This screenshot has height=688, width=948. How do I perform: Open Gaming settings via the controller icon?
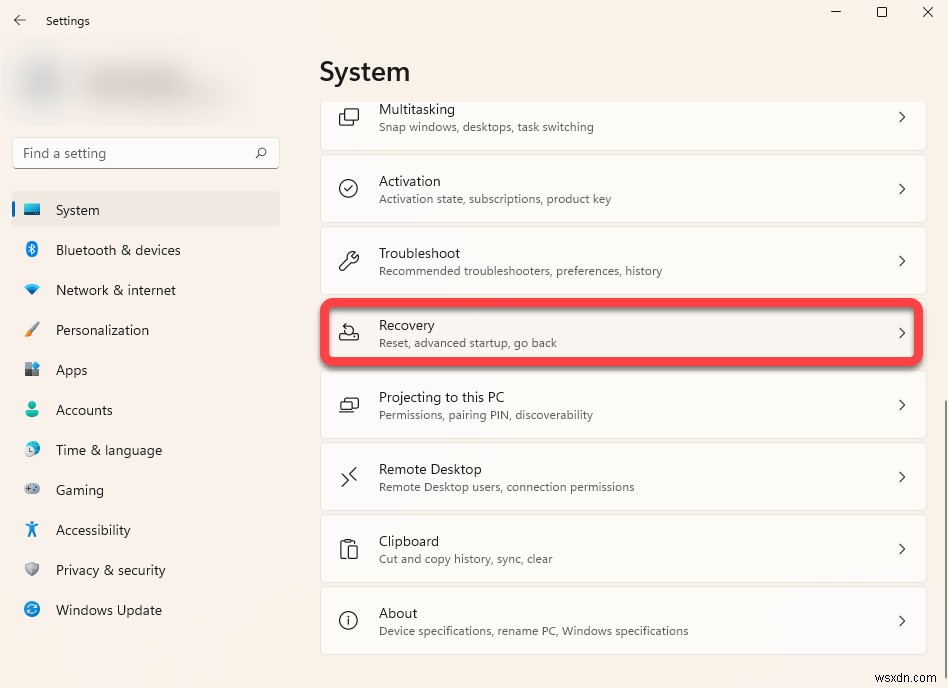pyautogui.click(x=31, y=490)
